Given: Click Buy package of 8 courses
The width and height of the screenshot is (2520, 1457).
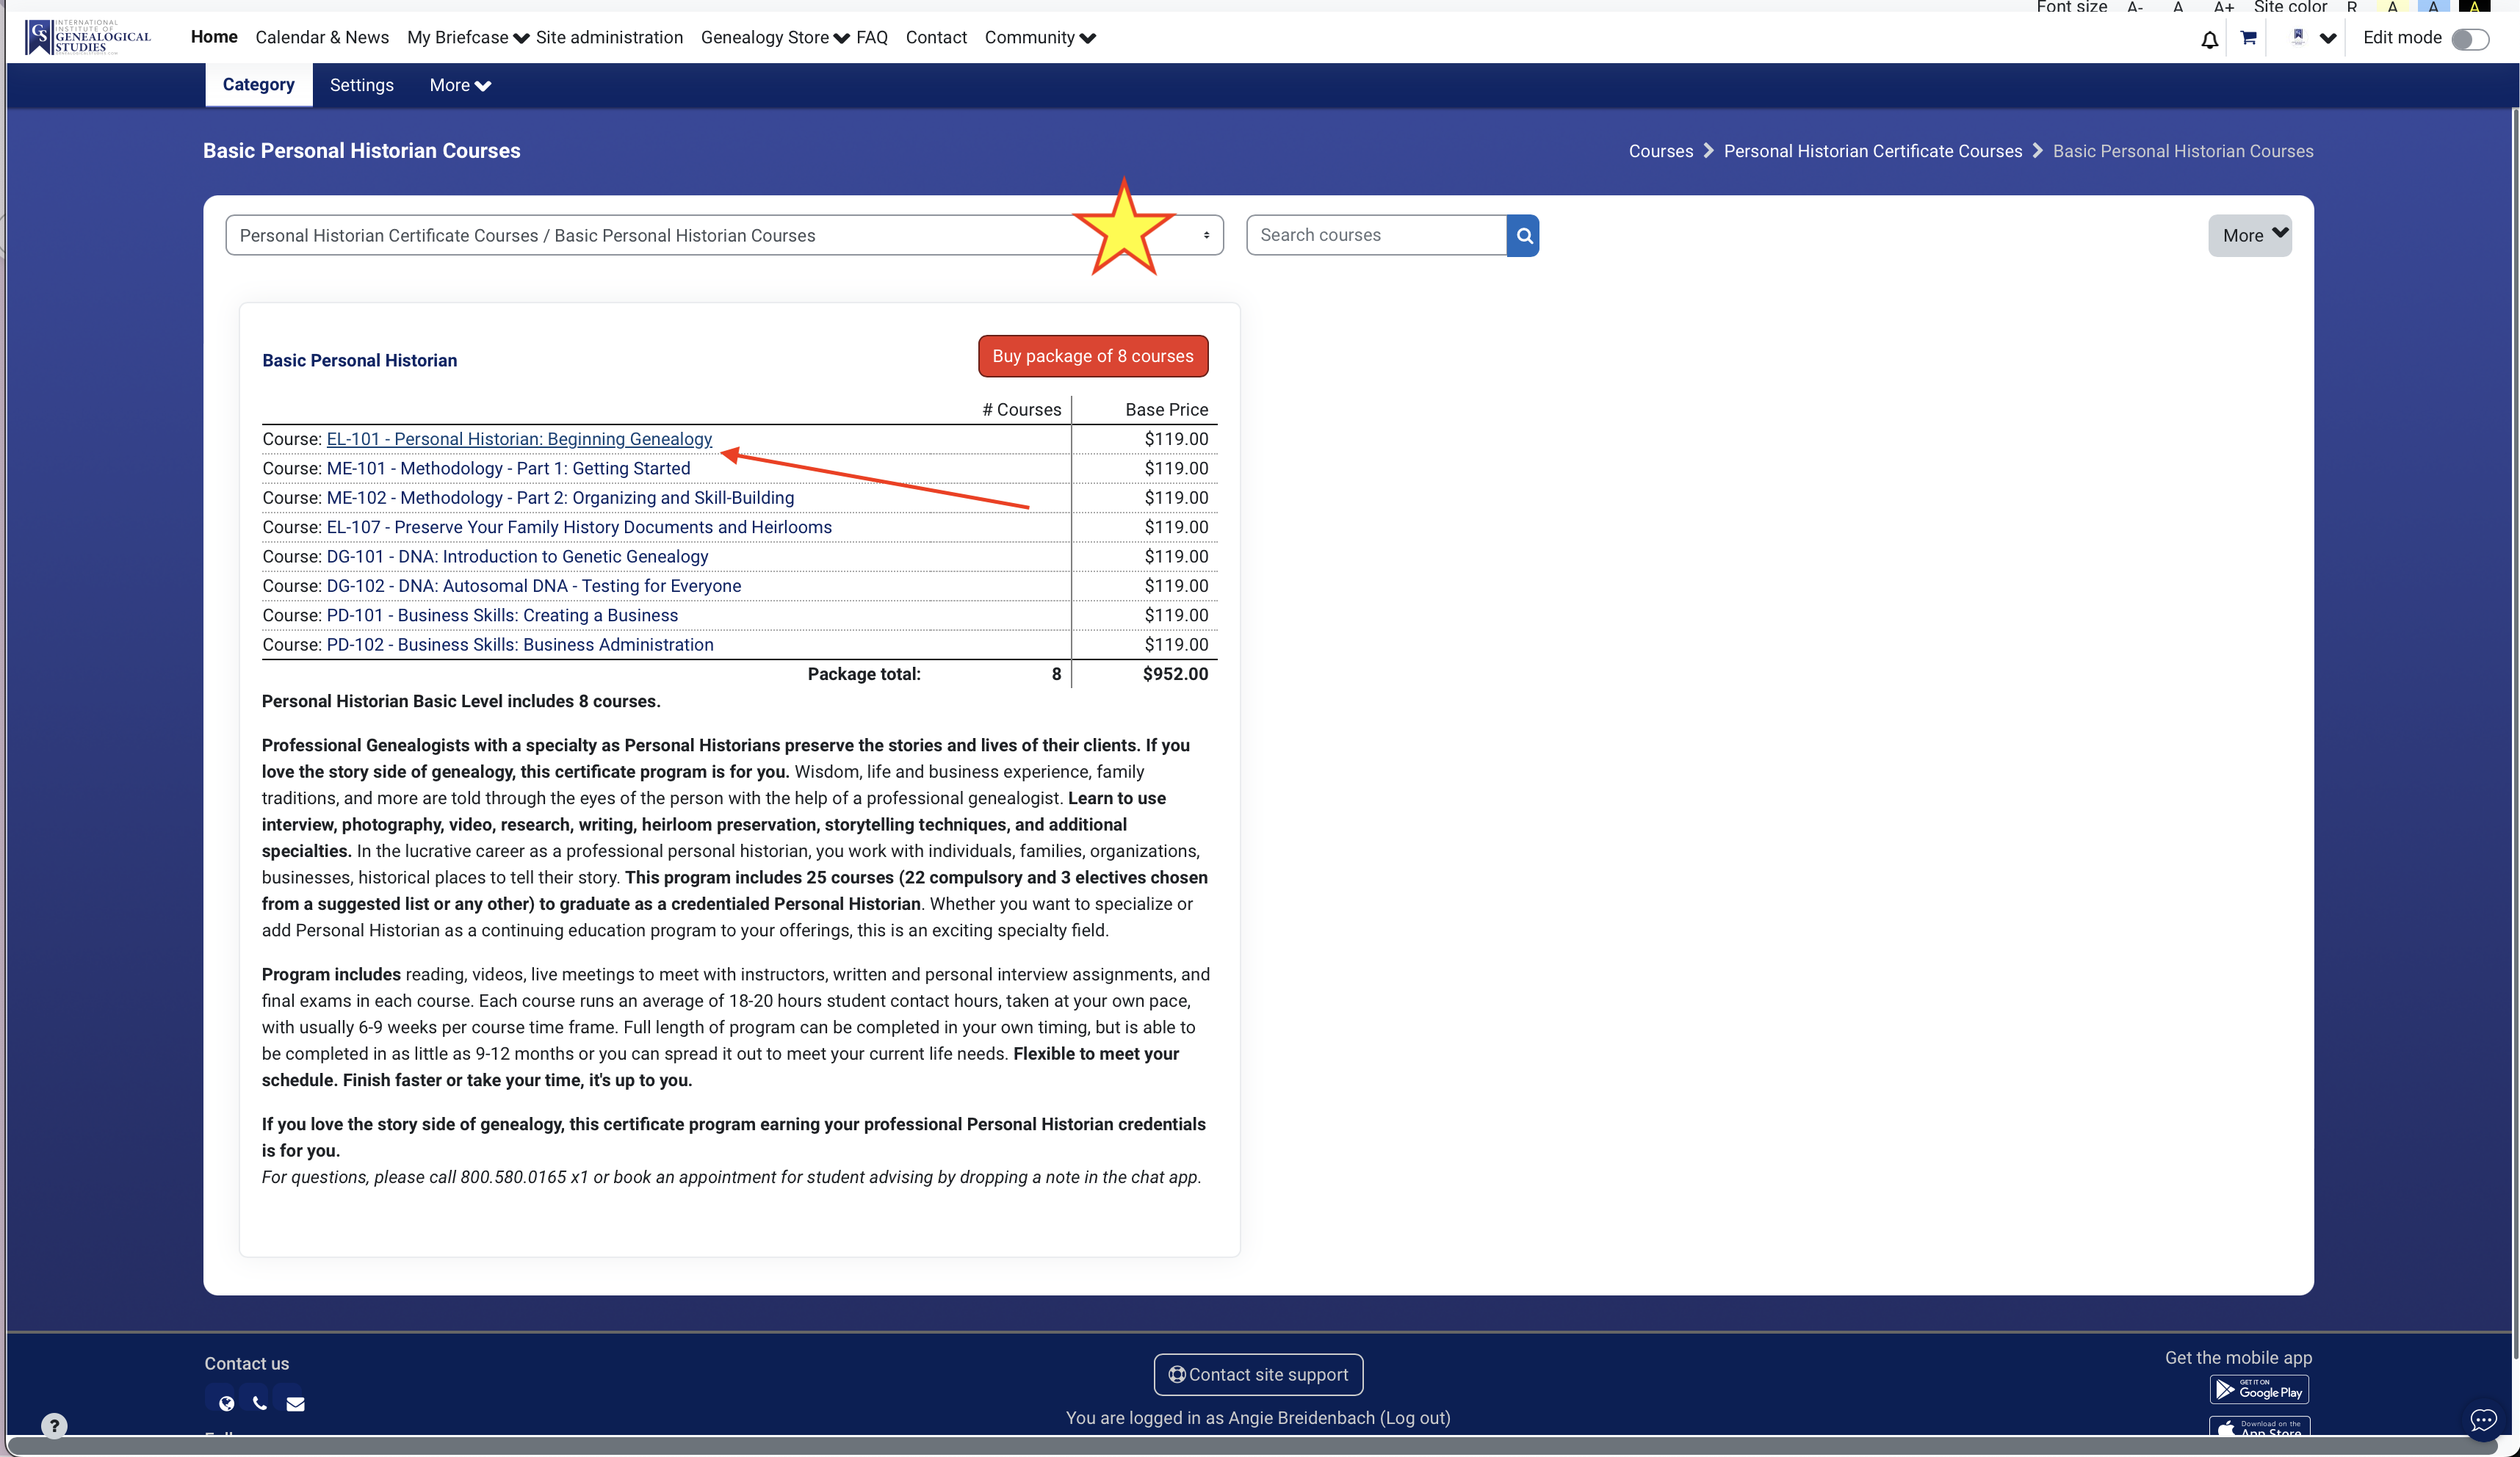Looking at the screenshot, I should (x=1092, y=356).
